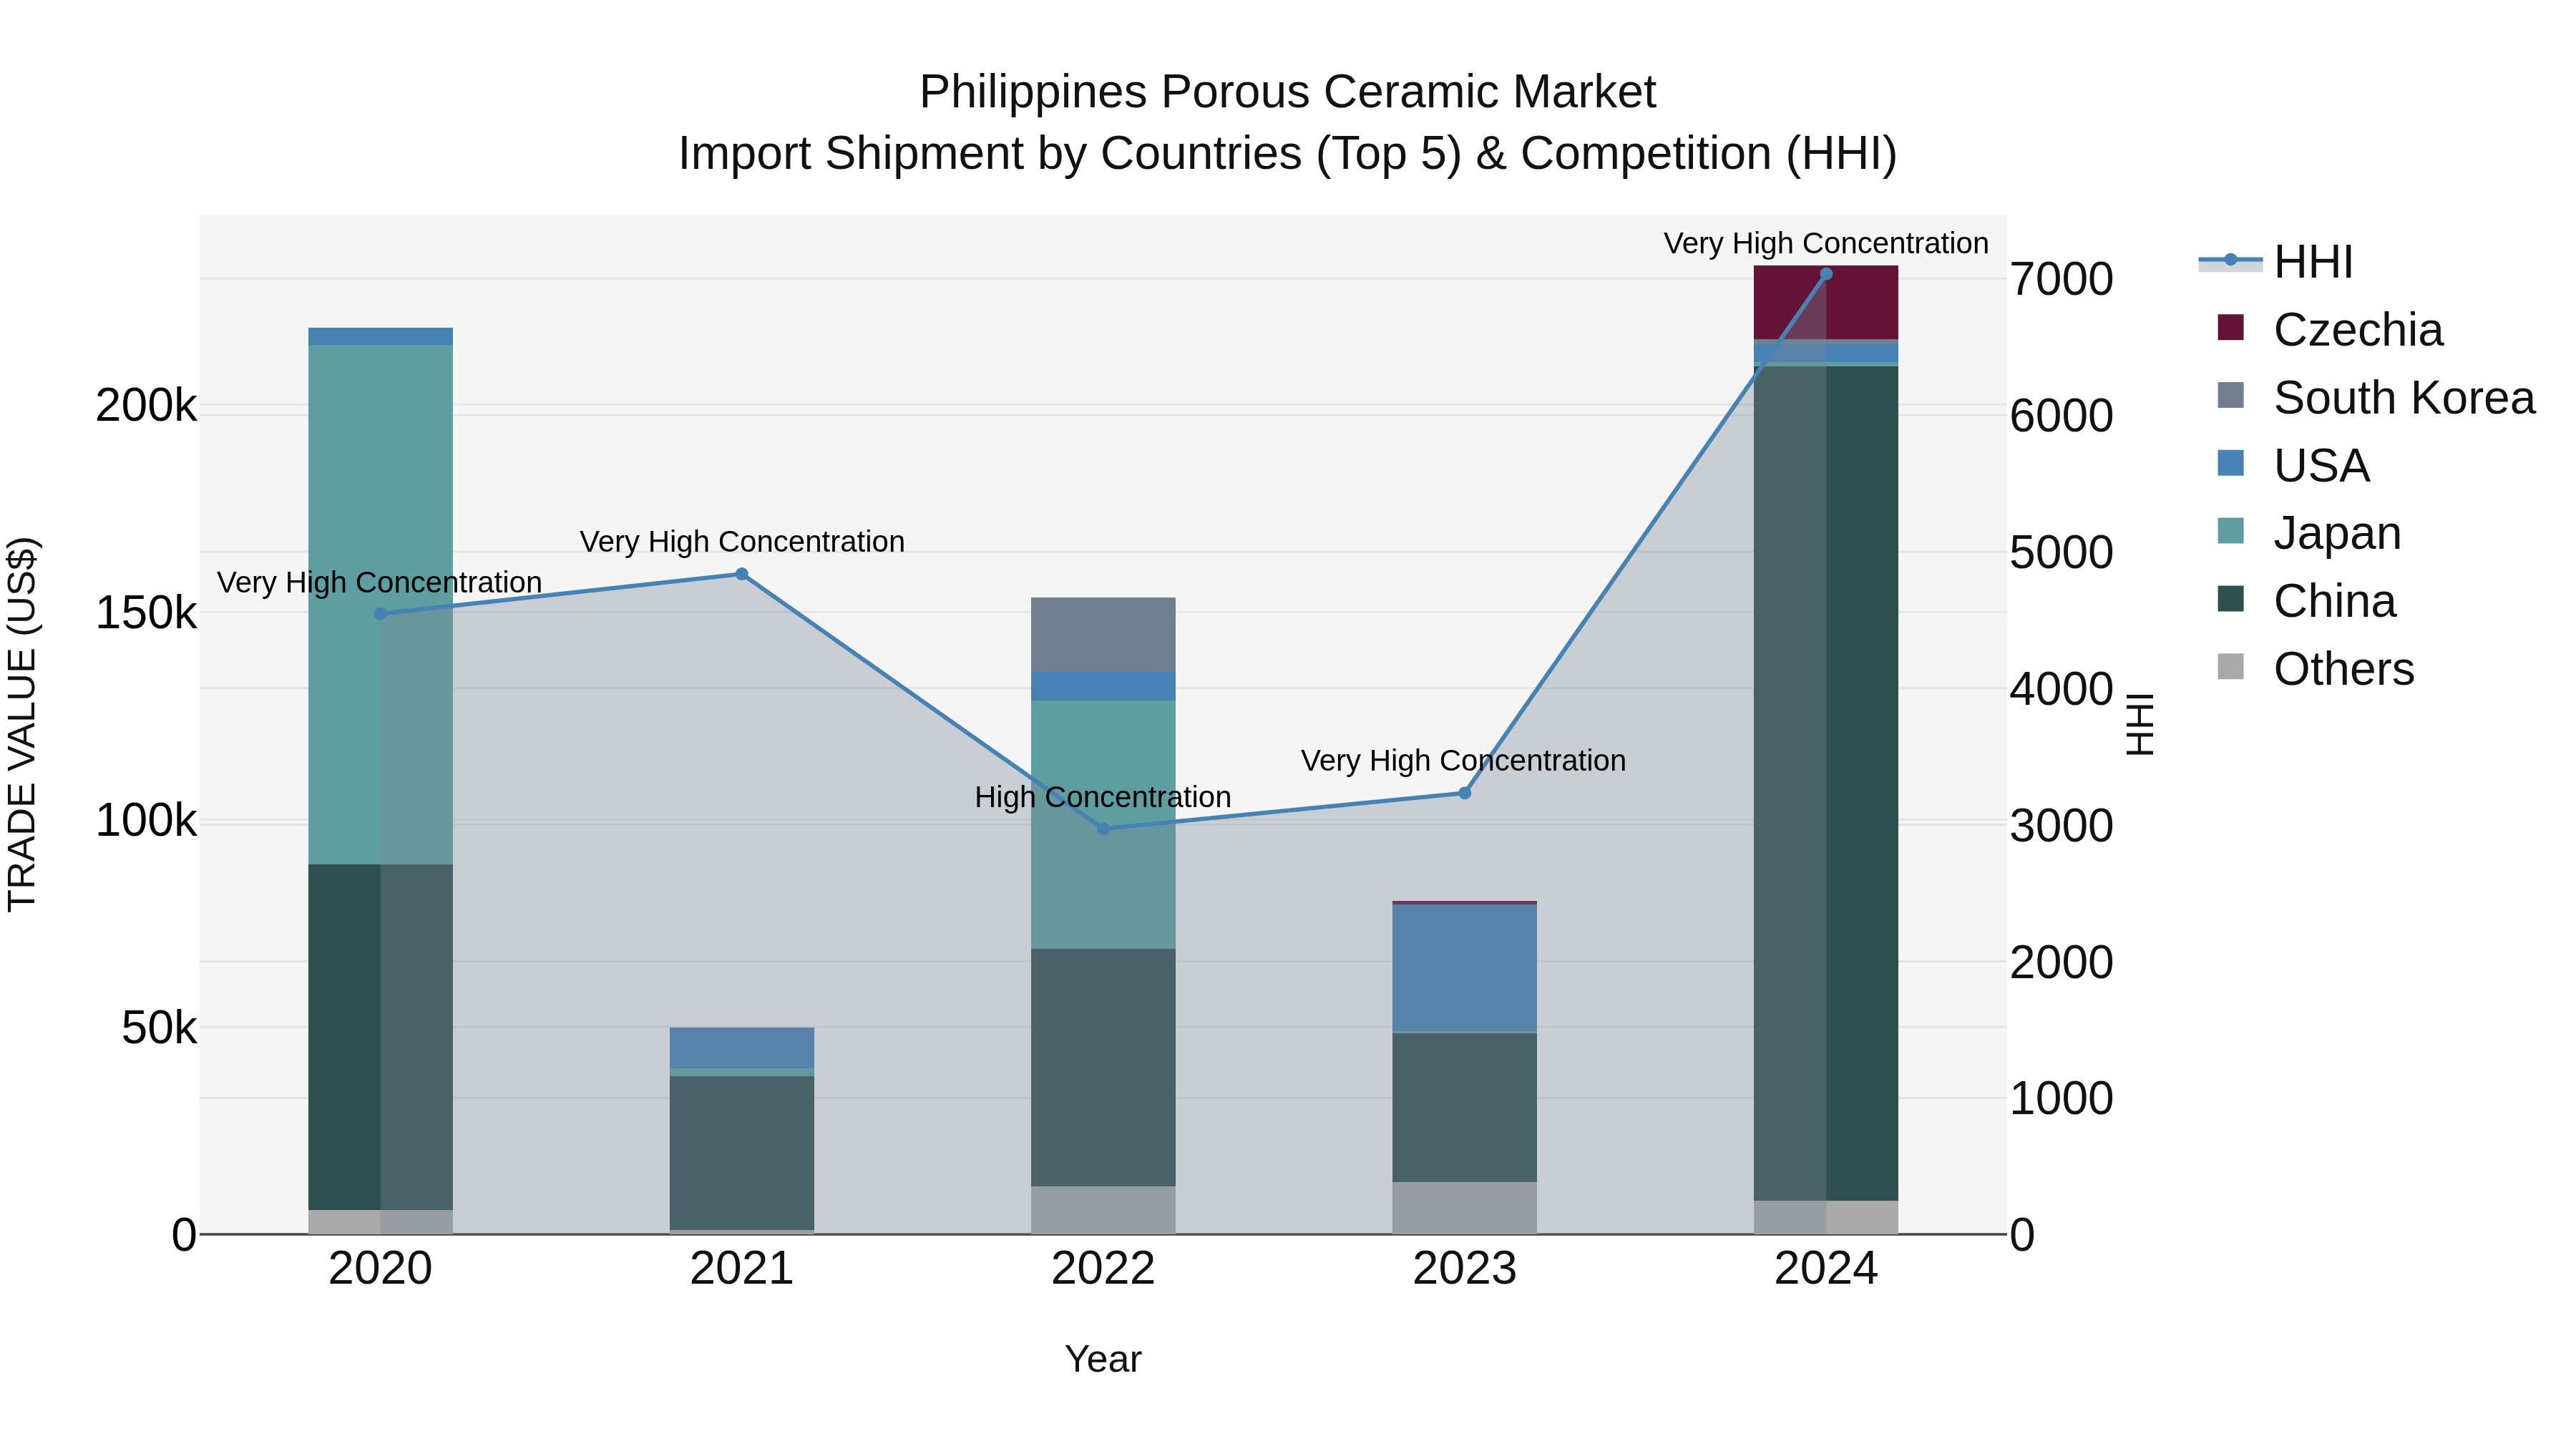
Task: Click the 2020 HHI data point
Action: point(380,614)
